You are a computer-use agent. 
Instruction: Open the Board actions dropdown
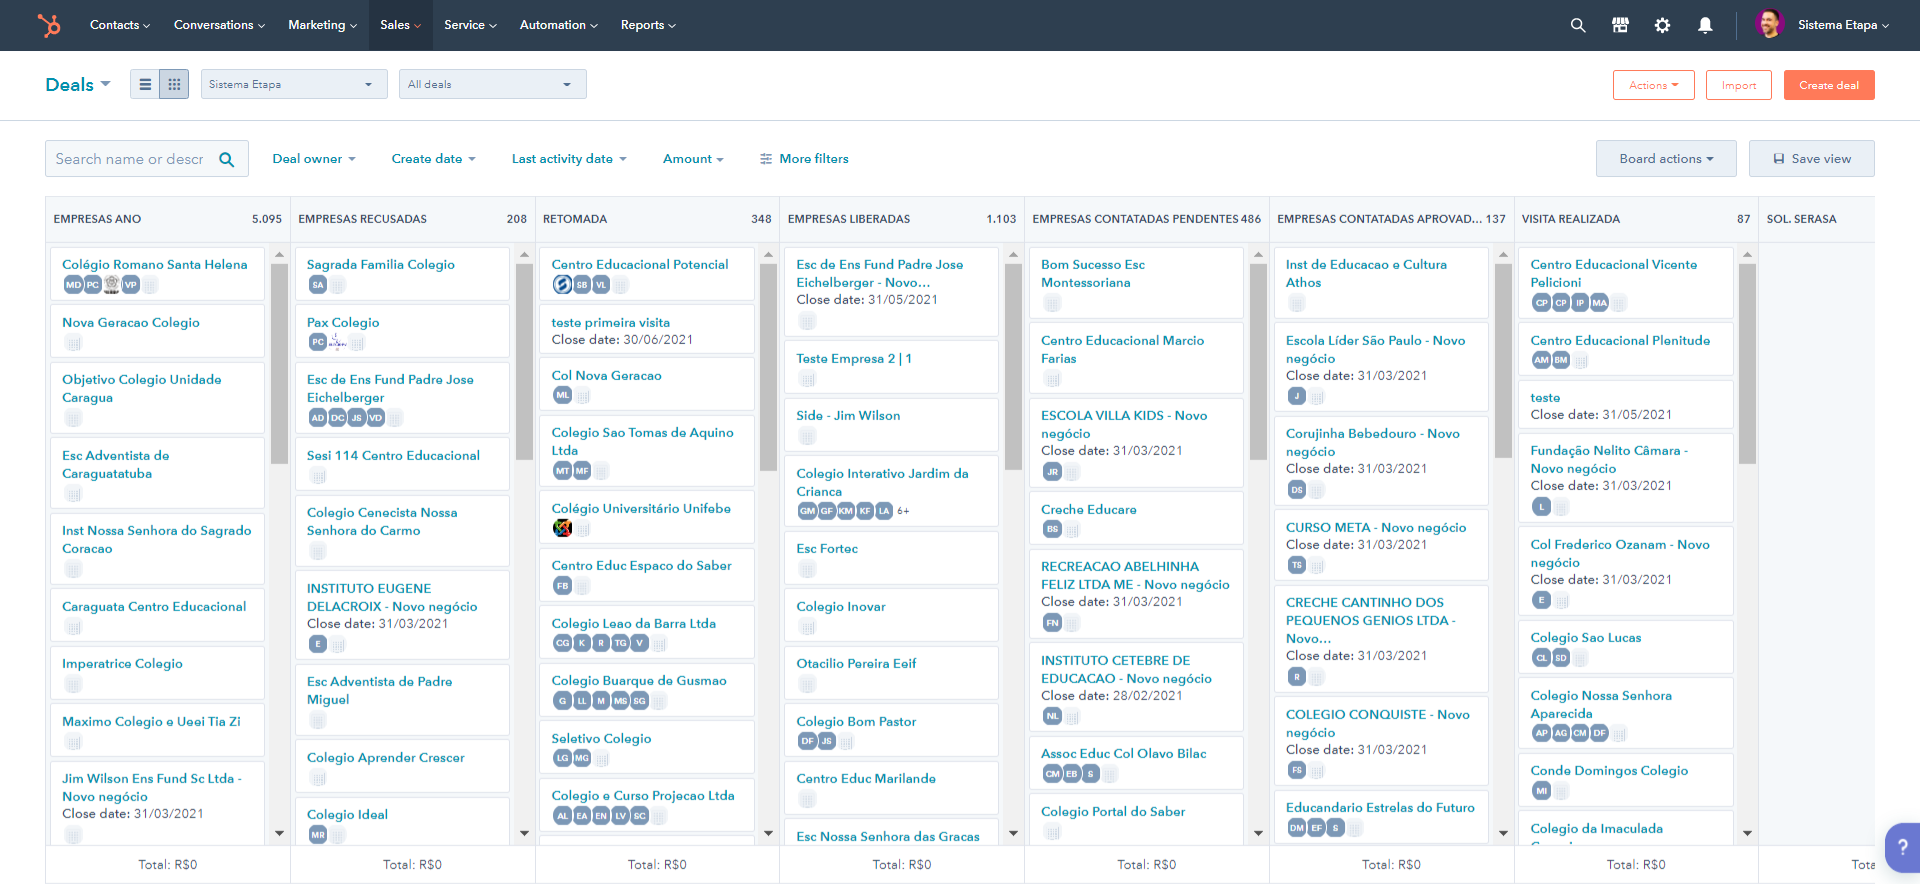(x=1666, y=159)
